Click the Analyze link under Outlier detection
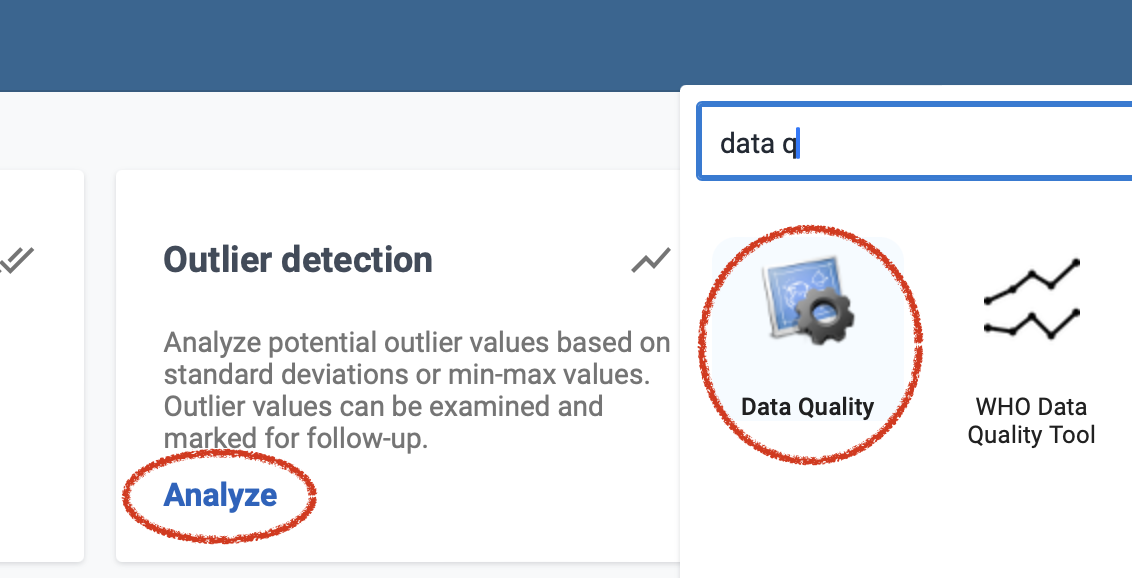The image size is (1132, 578). pos(220,495)
